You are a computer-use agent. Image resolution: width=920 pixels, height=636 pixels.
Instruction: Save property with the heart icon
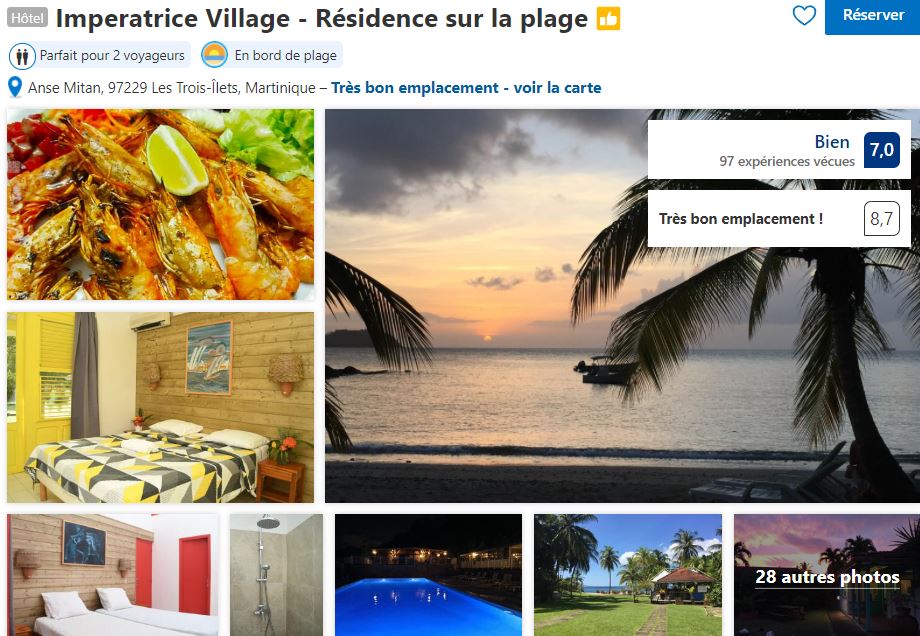[804, 15]
